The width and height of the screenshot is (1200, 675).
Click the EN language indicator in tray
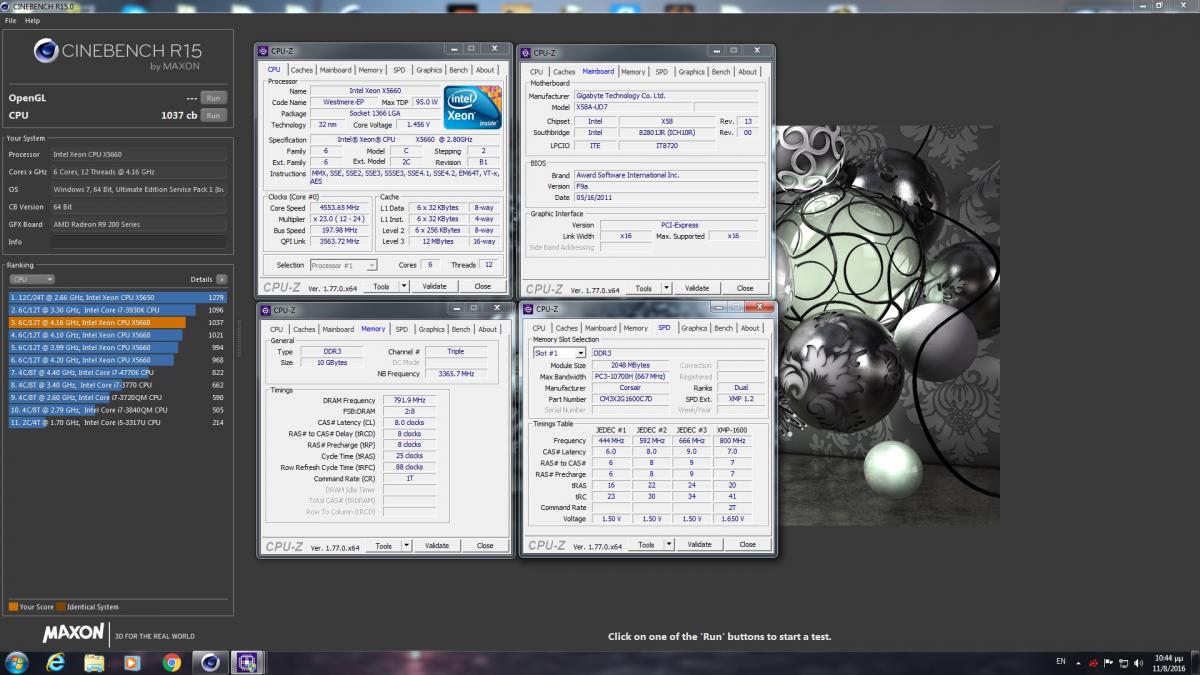pyautogui.click(x=1061, y=662)
